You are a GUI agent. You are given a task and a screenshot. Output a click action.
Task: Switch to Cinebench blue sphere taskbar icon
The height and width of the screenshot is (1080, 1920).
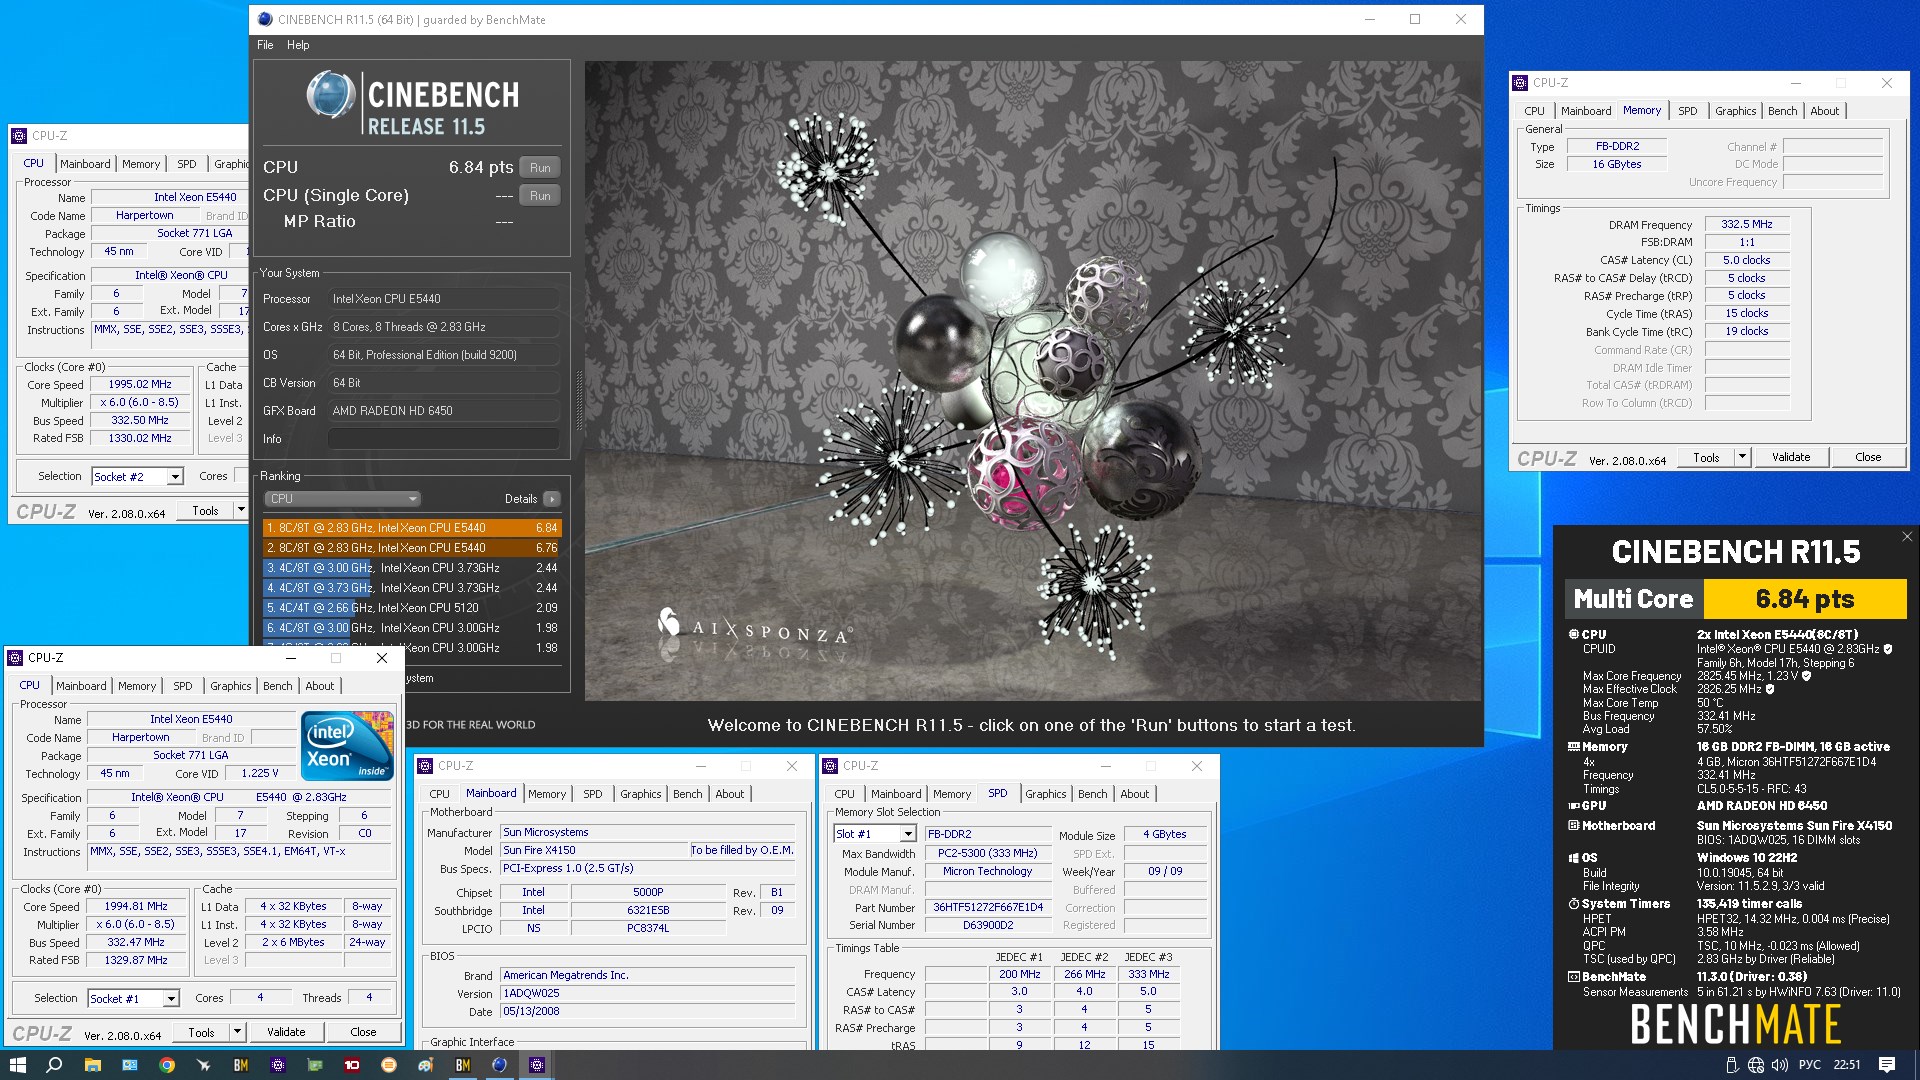click(x=500, y=1065)
